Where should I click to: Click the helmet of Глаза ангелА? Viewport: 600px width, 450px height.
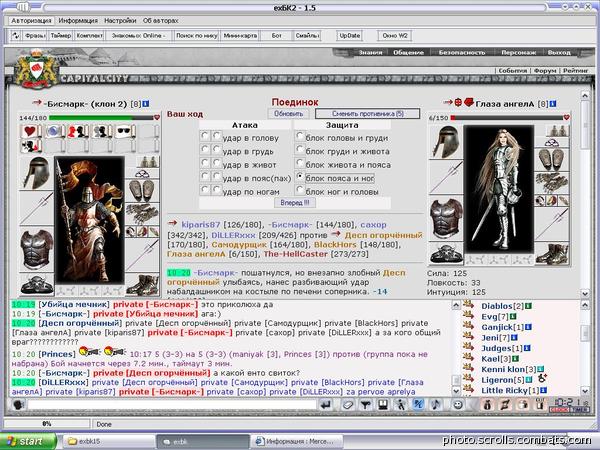coord(446,142)
